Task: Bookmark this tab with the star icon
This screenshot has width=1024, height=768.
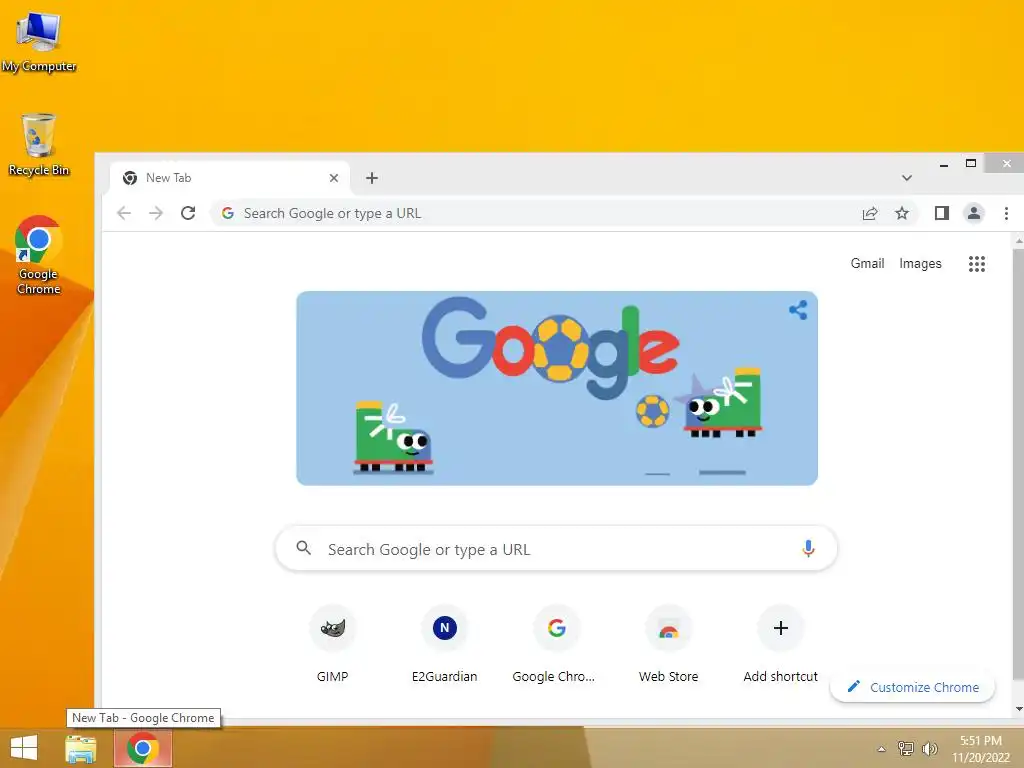Action: 902,213
